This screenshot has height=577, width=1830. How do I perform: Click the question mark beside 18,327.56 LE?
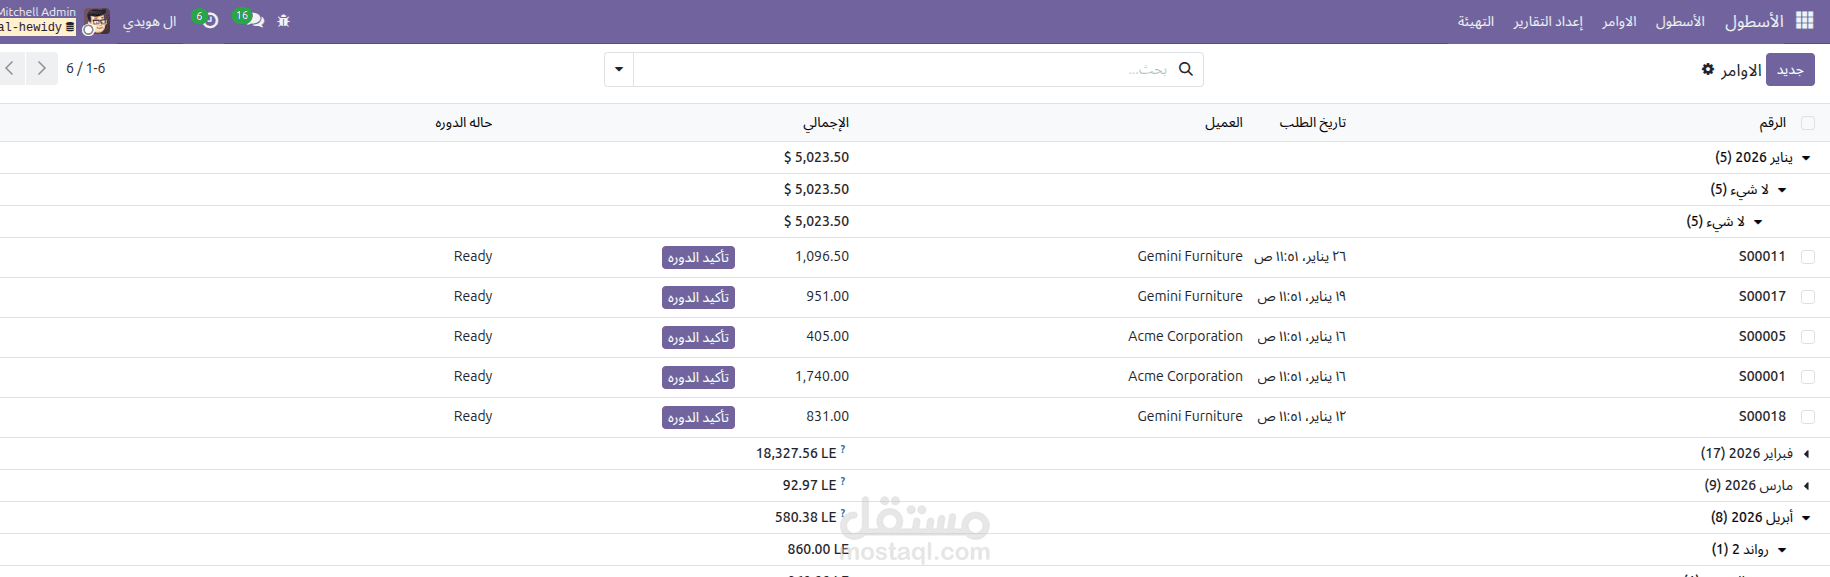pos(843,450)
